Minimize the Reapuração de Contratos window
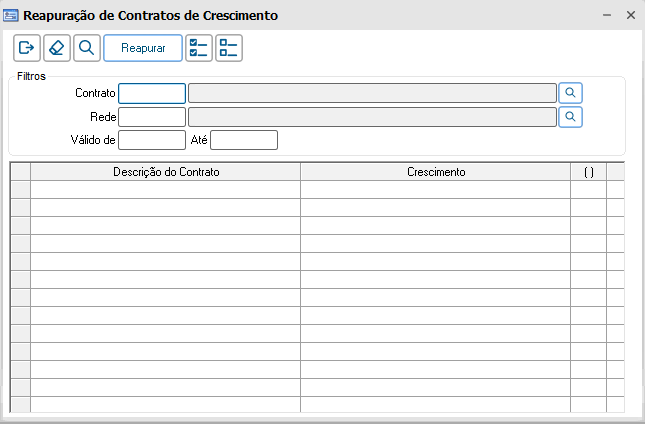 (x=607, y=16)
